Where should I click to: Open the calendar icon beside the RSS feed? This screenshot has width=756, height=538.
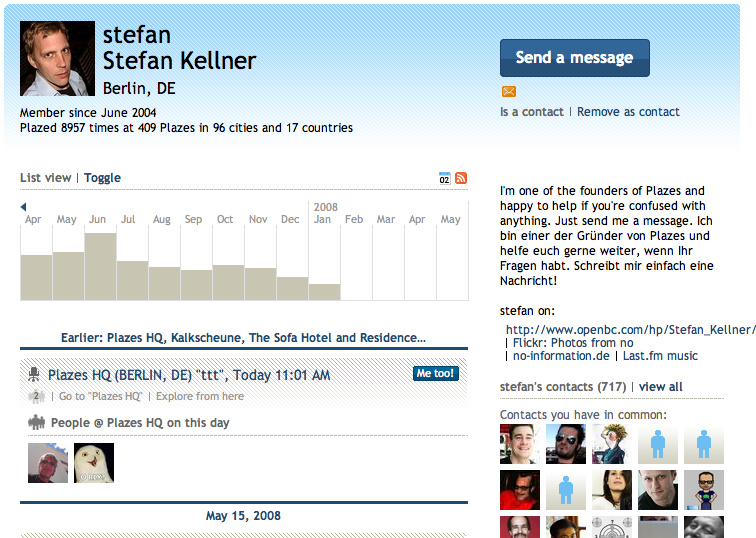445,178
